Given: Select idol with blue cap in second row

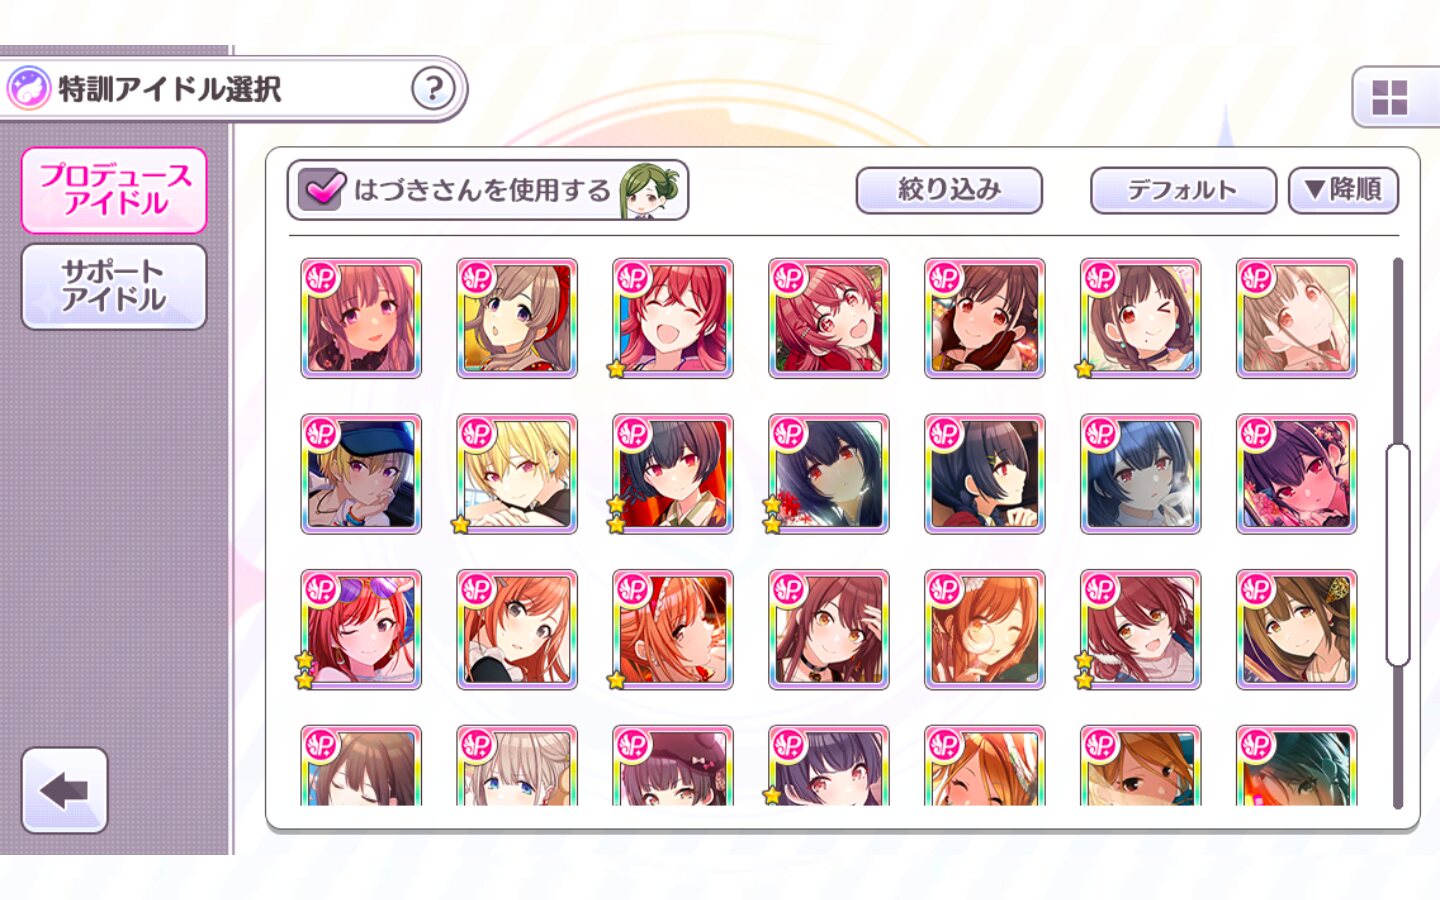Looking at the screenshot, I should click(x=361, y=474).
